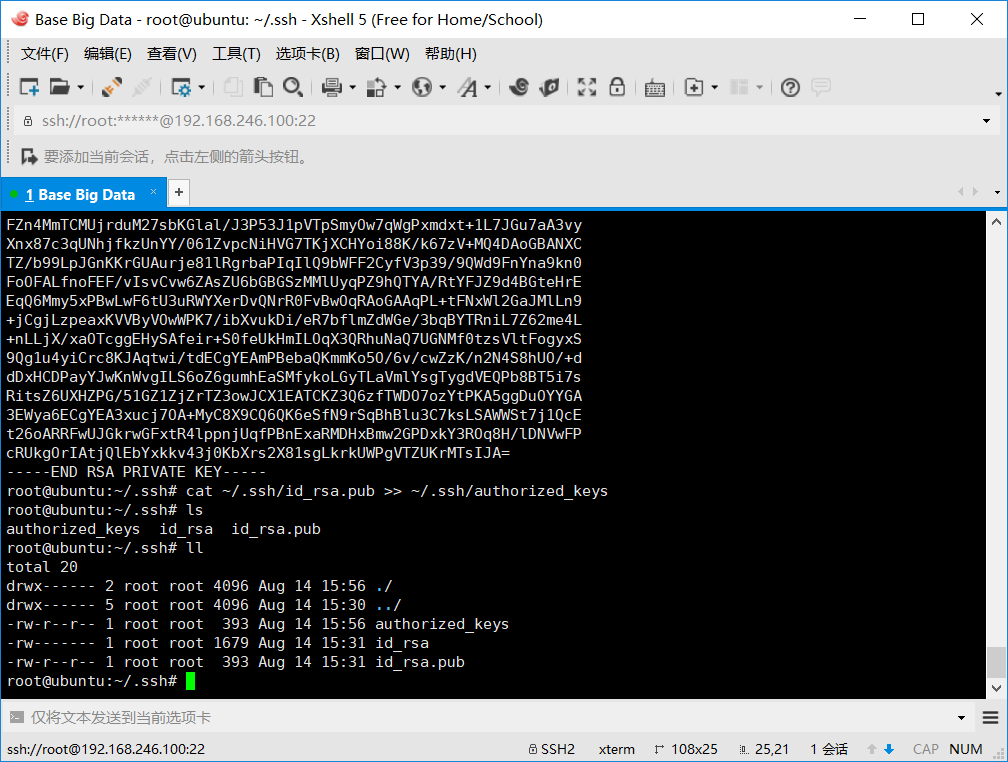Click the Open session folder icon
This screenshot has width=1008, height=762.
pos(60,87)
